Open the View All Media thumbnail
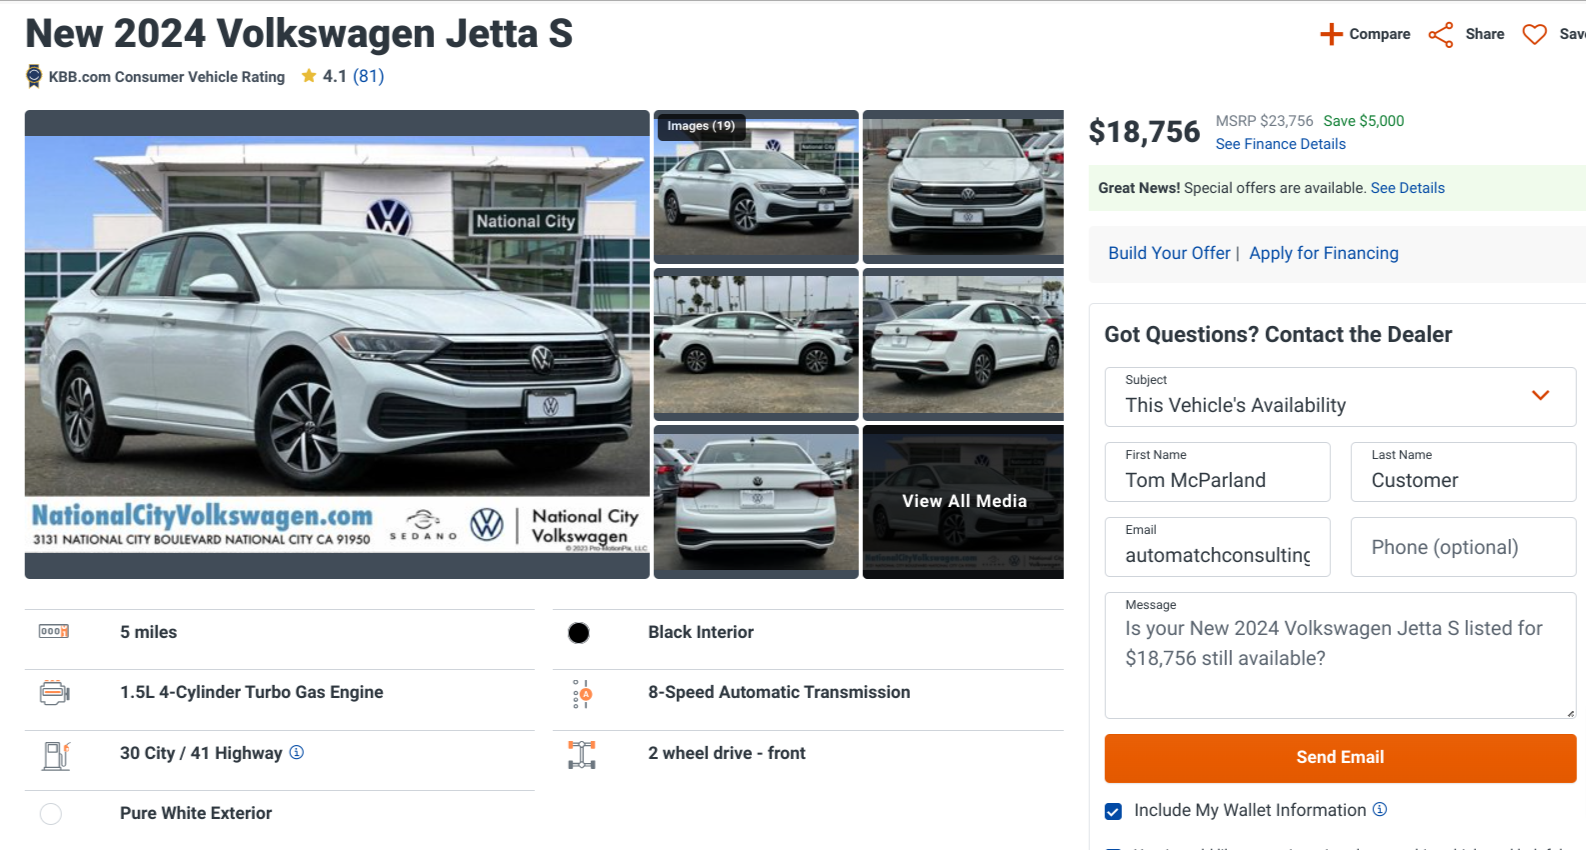The width and height of the screenshot is (1586, 850). (963, 501)
